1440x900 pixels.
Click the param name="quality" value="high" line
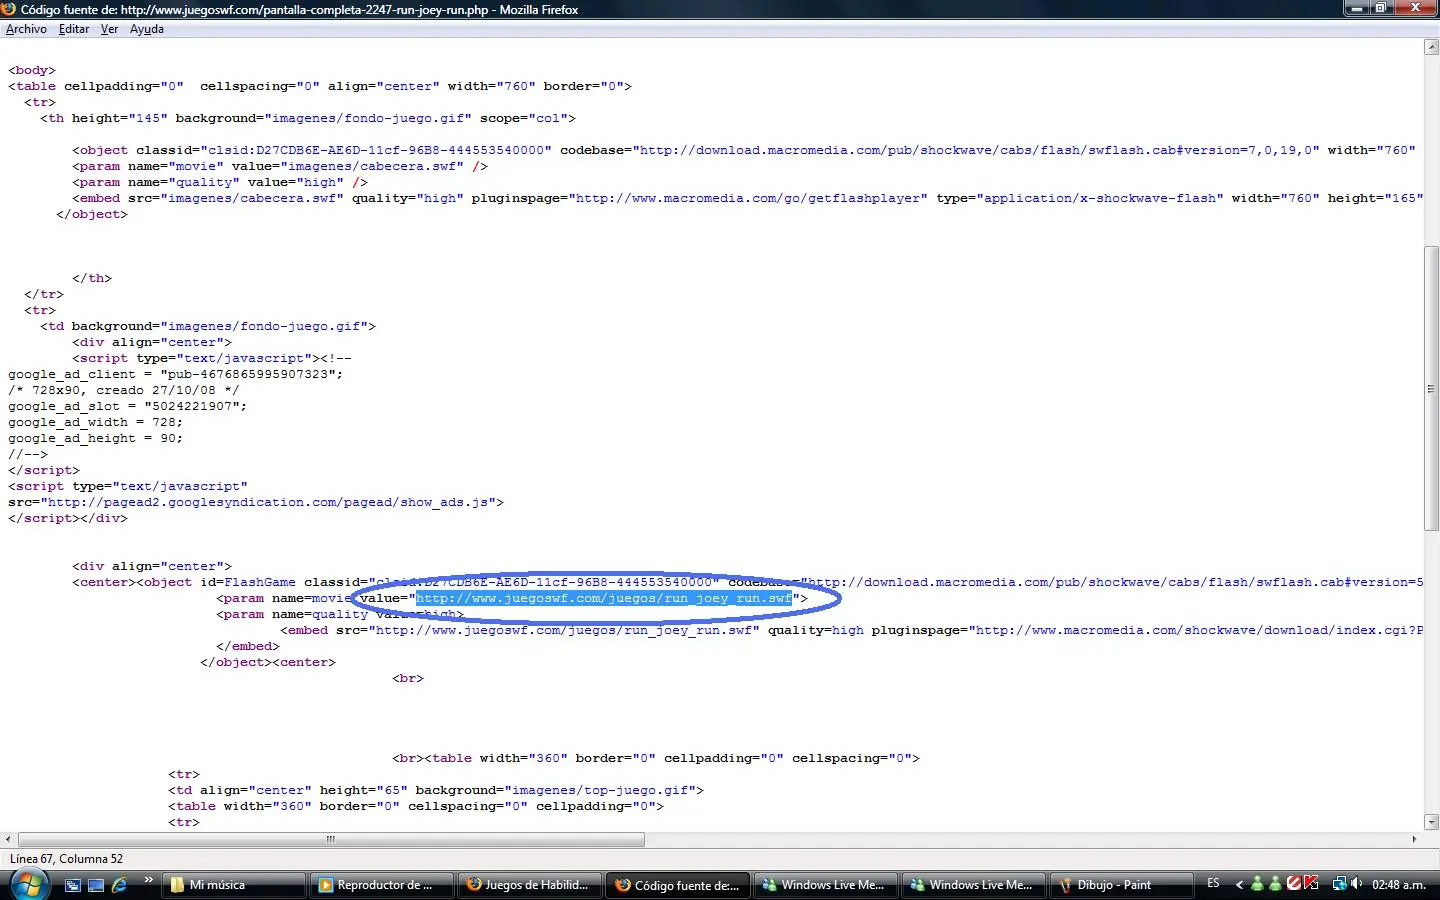point(220,182)
